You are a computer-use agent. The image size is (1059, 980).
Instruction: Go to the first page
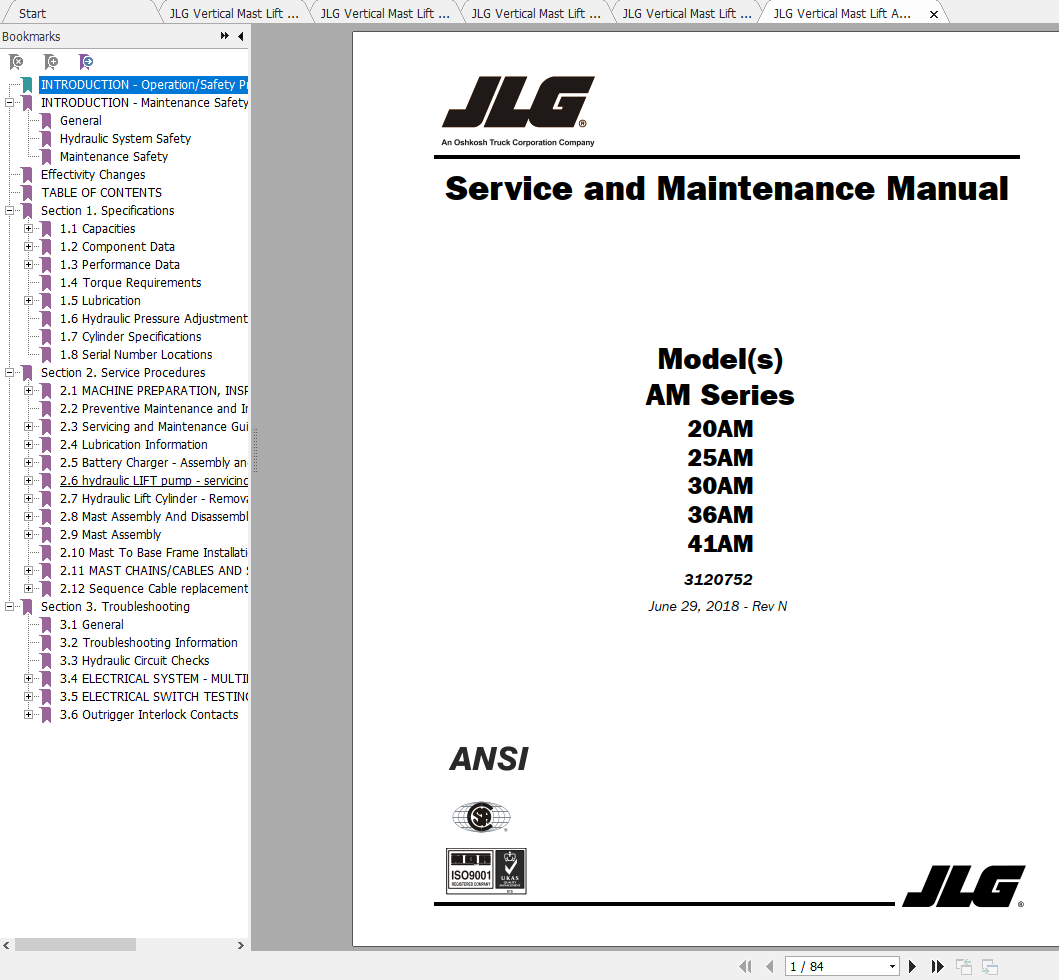click(746, 966)
